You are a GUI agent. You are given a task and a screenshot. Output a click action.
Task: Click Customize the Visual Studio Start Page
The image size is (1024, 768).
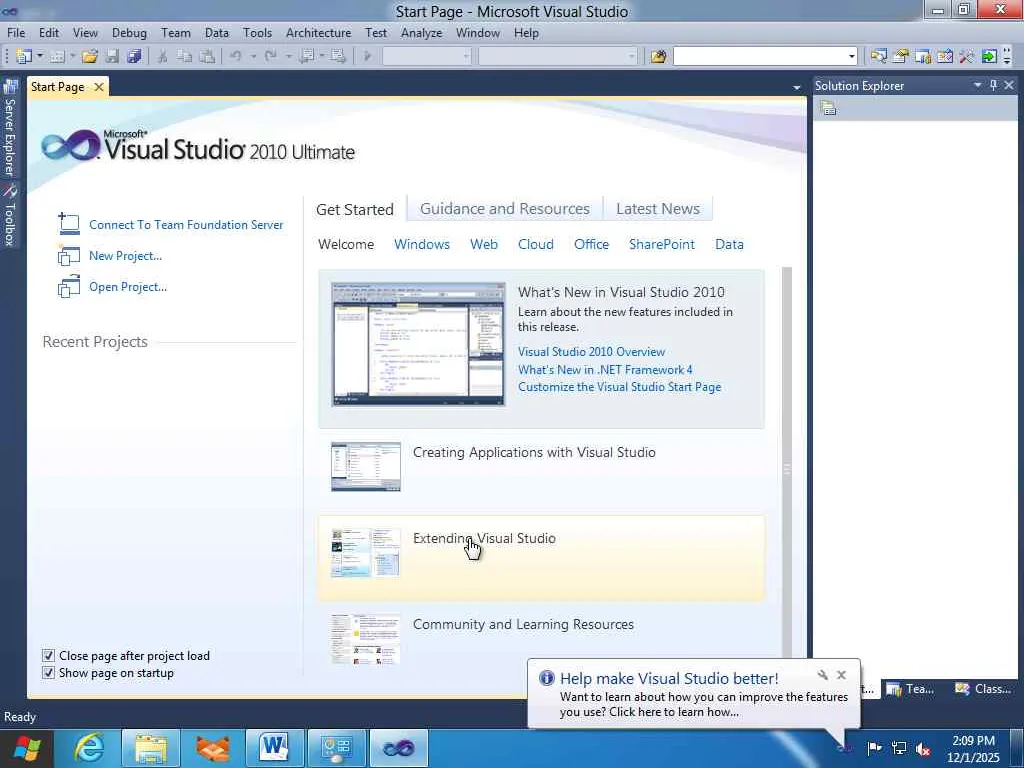(619, 387)
